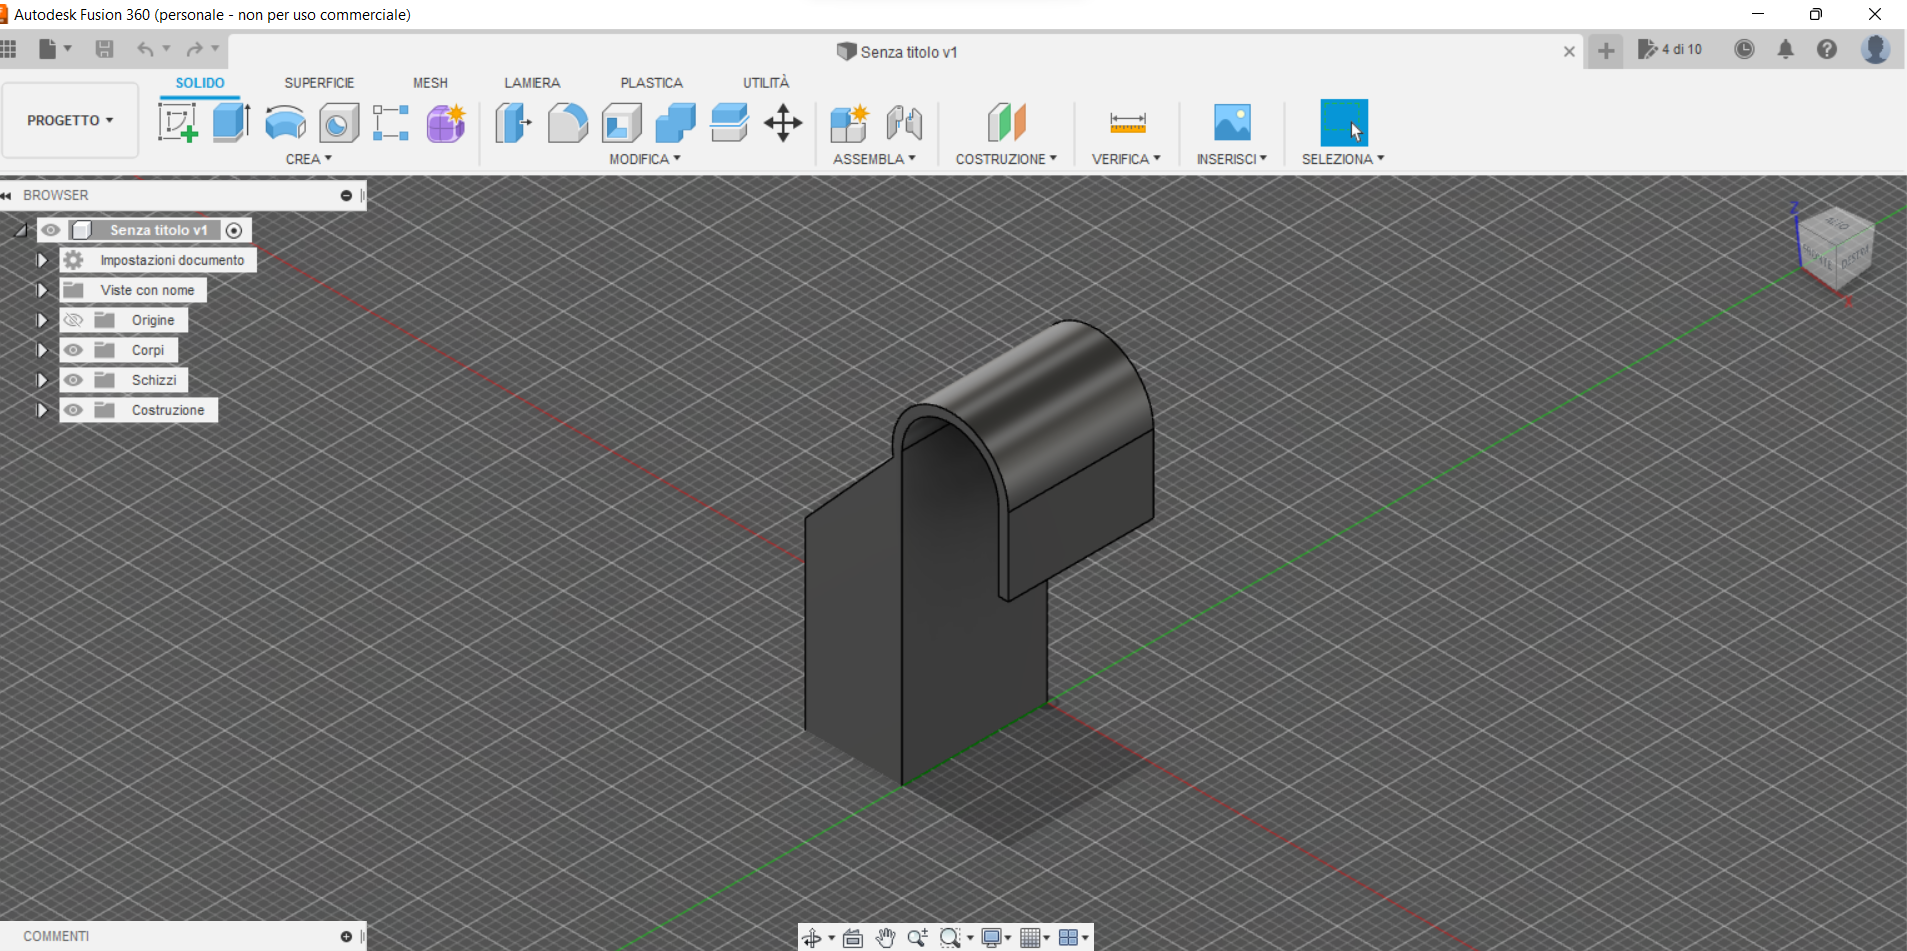Open a new design tab with plus button

tap(1606, 51)
